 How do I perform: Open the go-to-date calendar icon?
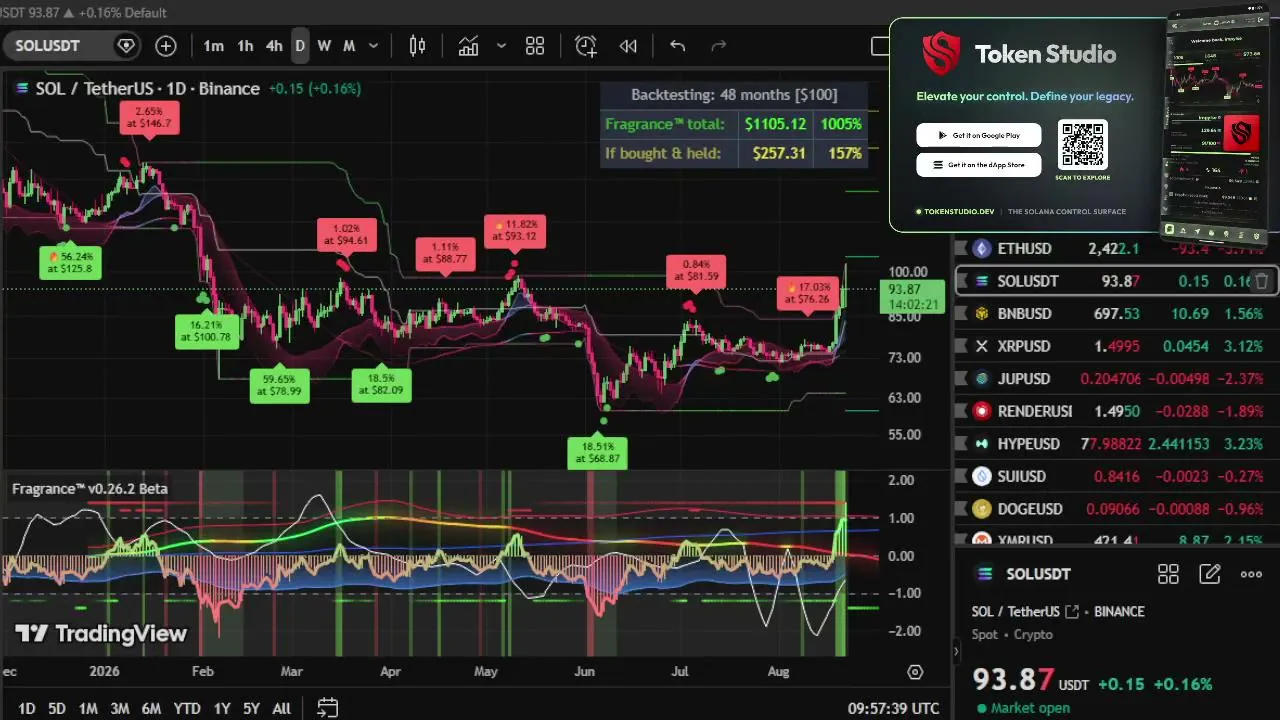[x=328, y=708]
